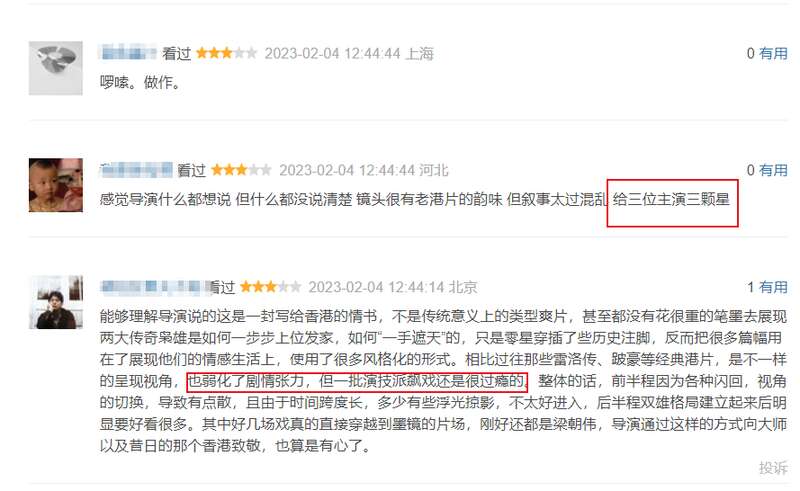Click the timestamp 2023-02-04 12:44:14 北京
Image resolution: width=800 pixels, height=491 pixels.
[393, 287]
